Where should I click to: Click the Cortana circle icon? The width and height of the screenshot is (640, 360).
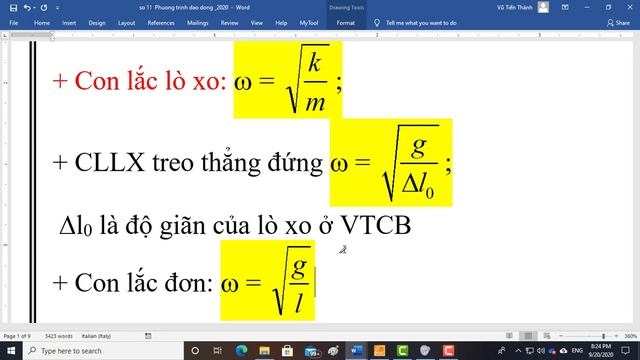(x=195, y=351)
